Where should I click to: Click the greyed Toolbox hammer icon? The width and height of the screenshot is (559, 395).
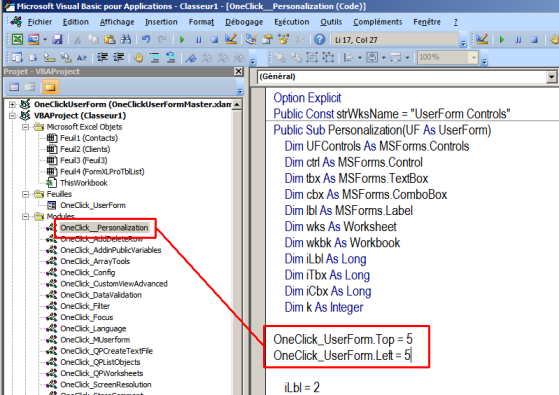pyautogui.click(x=299, y=39)
